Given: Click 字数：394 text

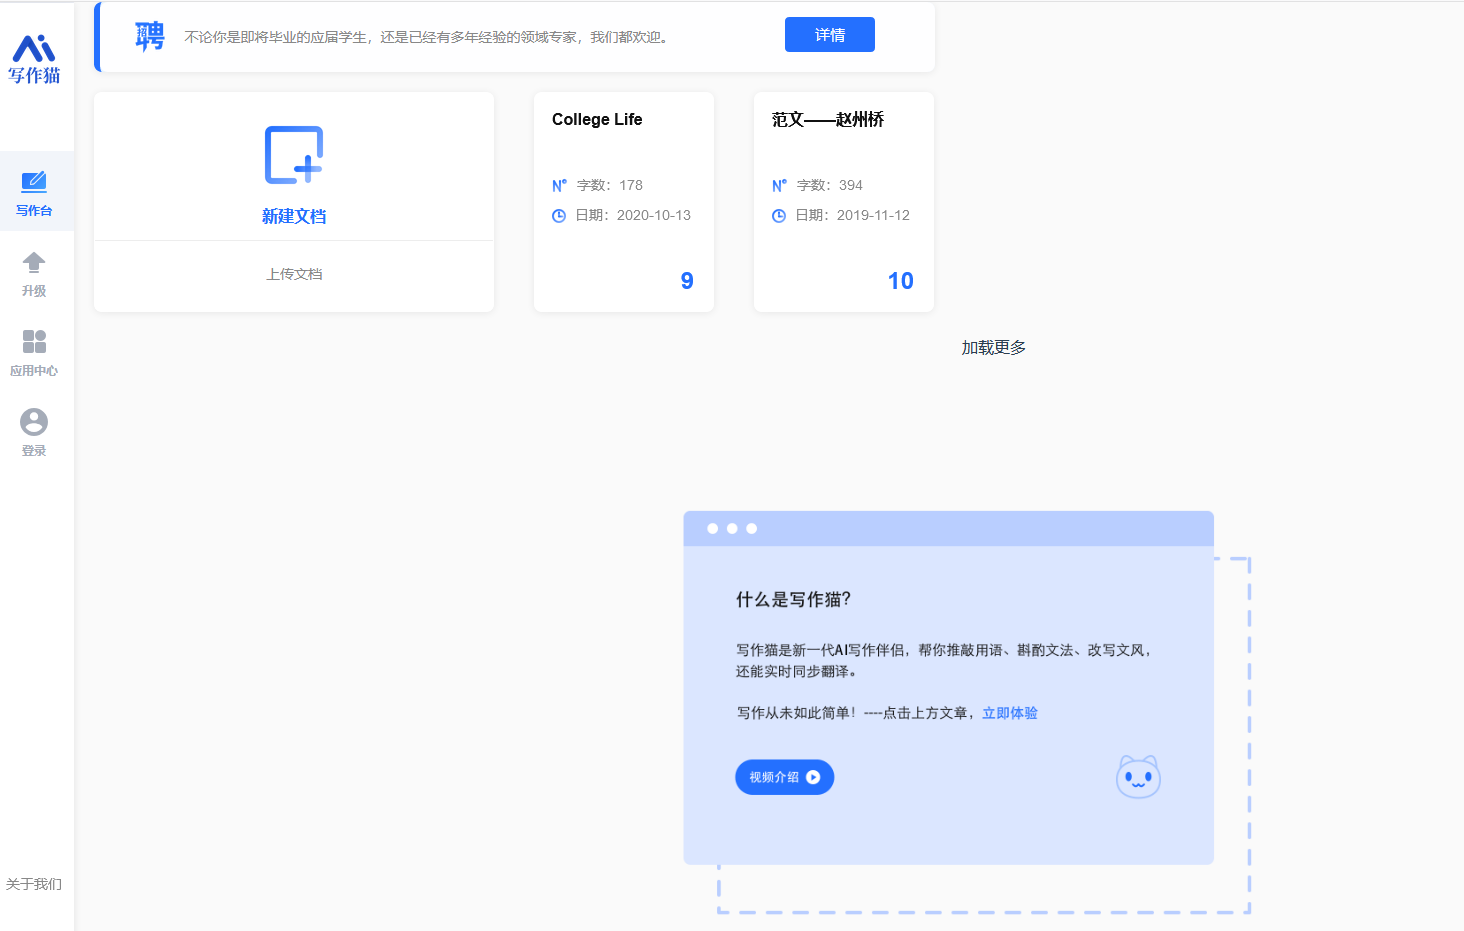Looking at the screenshot, I should (x=830, y=185).
